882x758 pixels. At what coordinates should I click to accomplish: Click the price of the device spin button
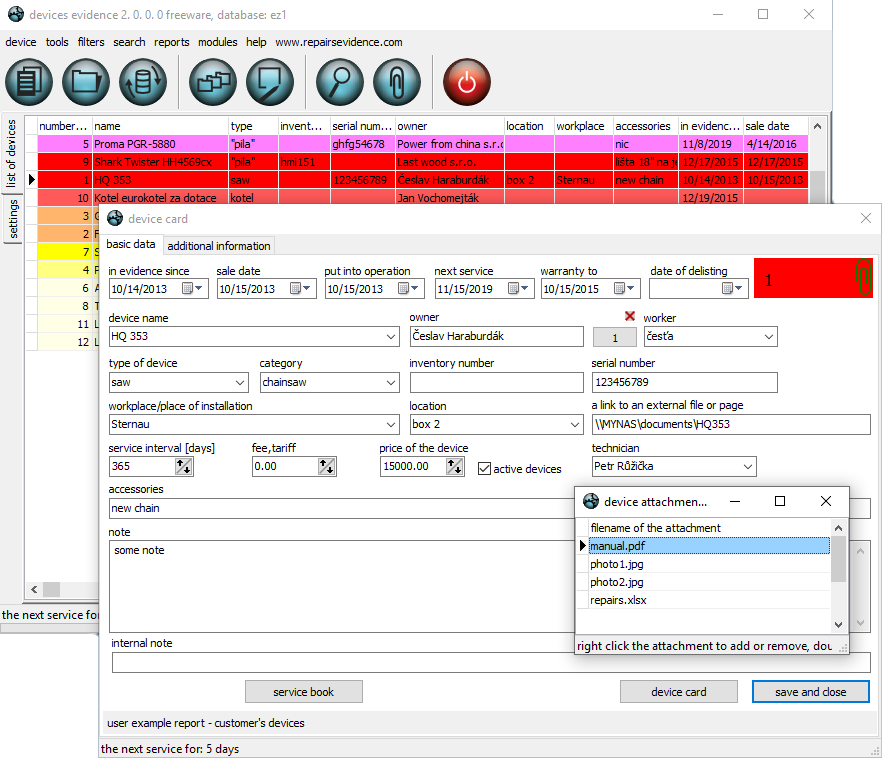tap(454, 466)
